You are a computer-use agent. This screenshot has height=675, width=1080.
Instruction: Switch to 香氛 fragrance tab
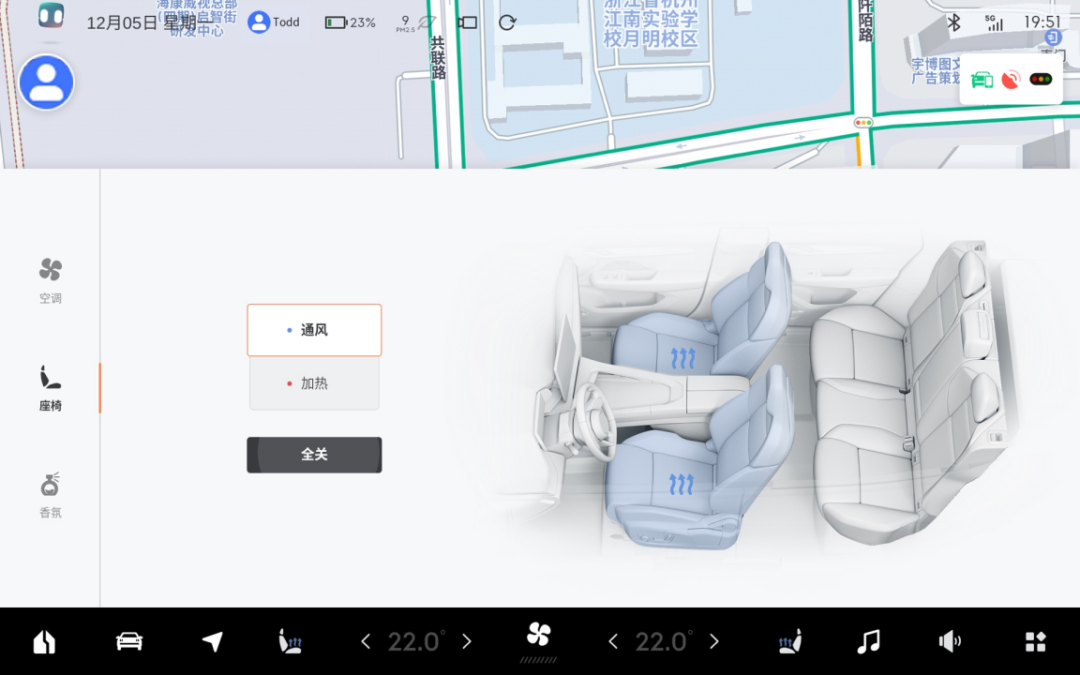[50, 495]
